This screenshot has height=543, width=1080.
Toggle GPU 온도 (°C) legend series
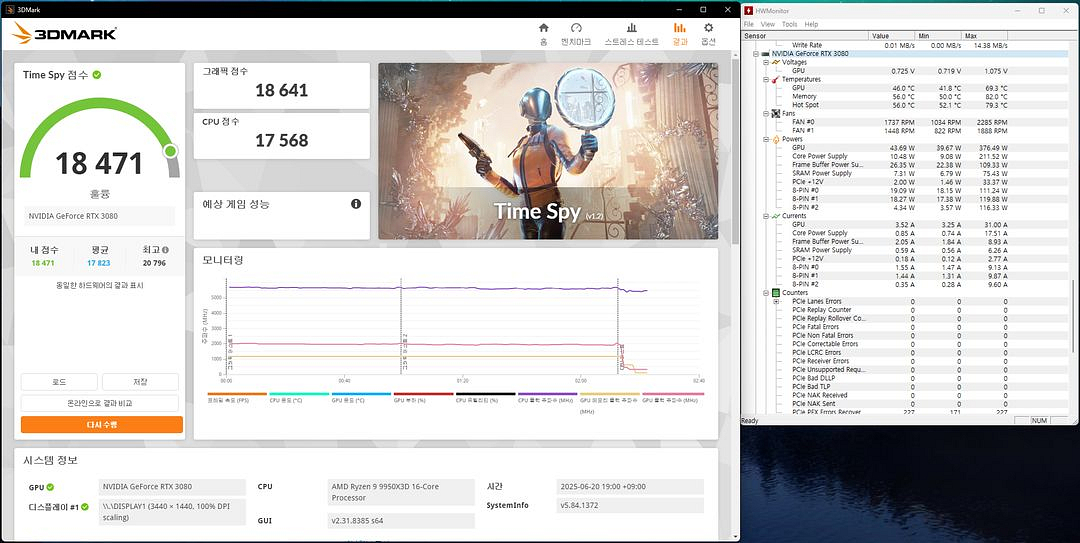click(x=361, y=398)
